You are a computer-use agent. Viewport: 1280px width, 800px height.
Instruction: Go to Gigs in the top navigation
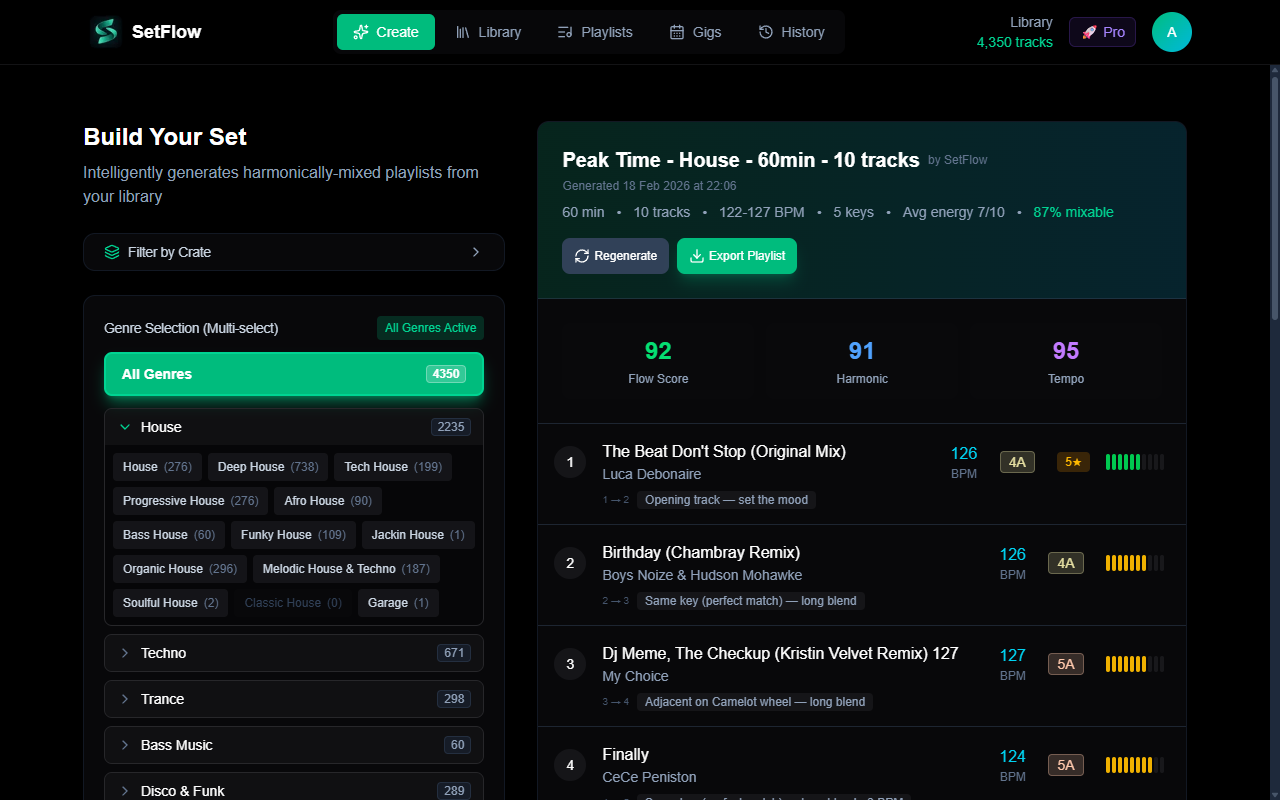(695, 31)
